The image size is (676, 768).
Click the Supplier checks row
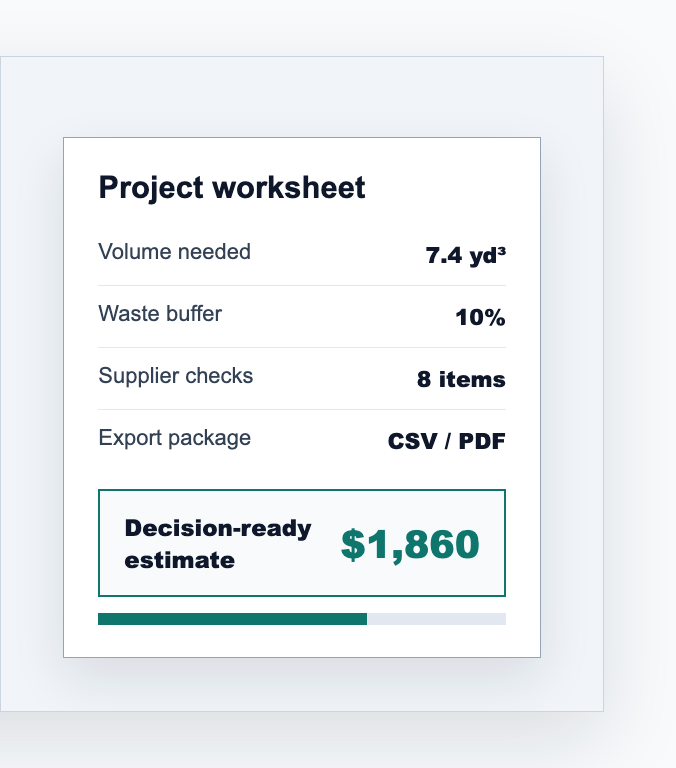[x=302, y=379]
